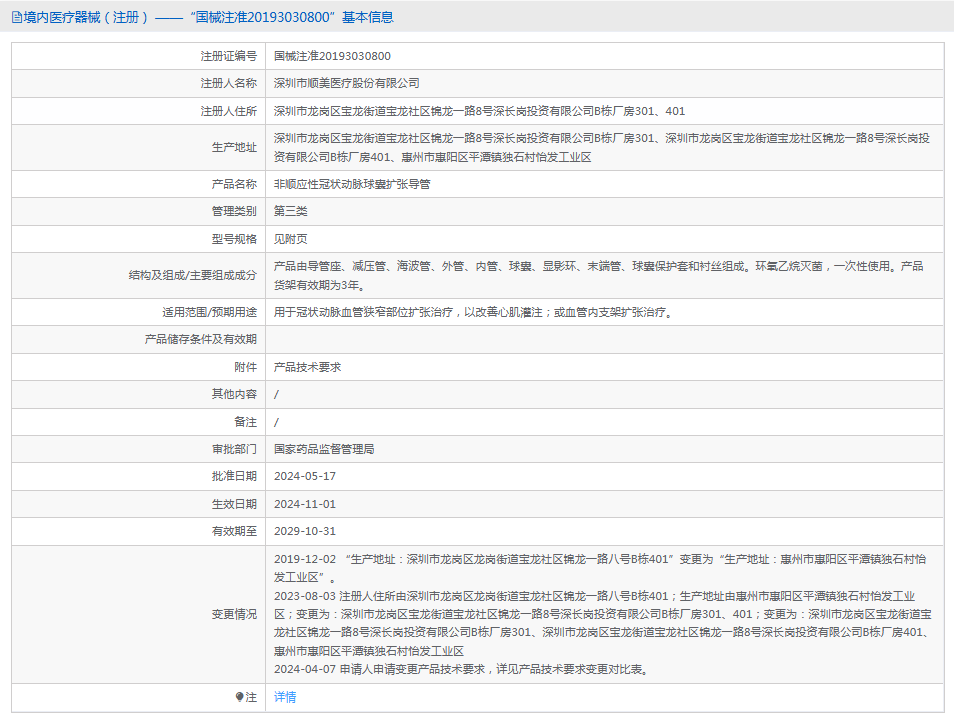Click the 注册人住所 label
The height and width of the screenshot is (718, 954).
click(x=229, y=111)
